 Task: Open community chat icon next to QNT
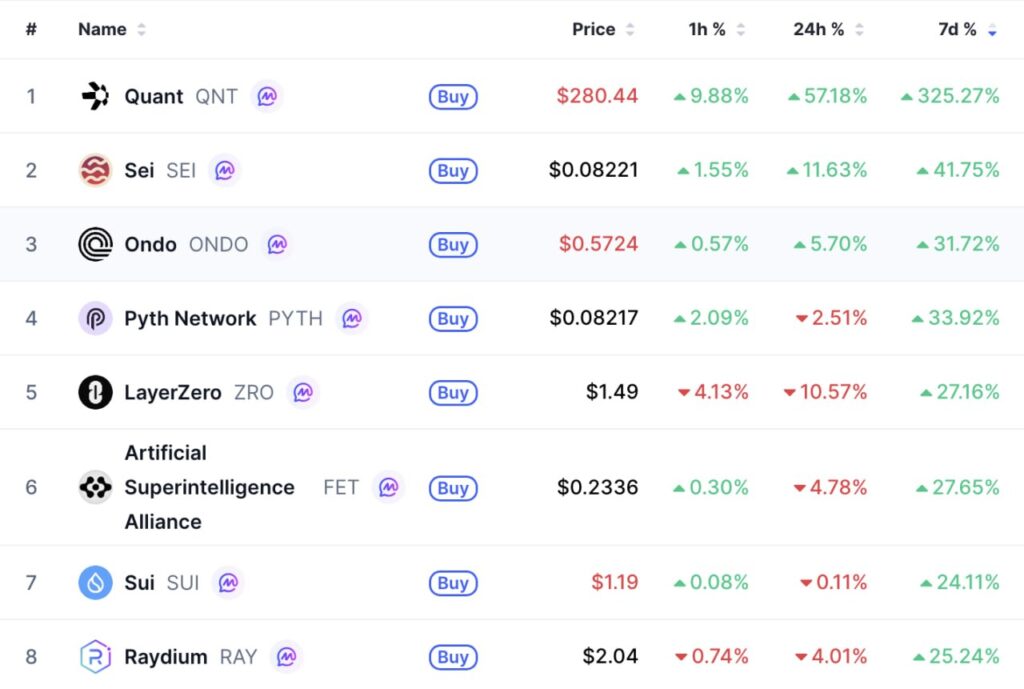coord(267,97)
